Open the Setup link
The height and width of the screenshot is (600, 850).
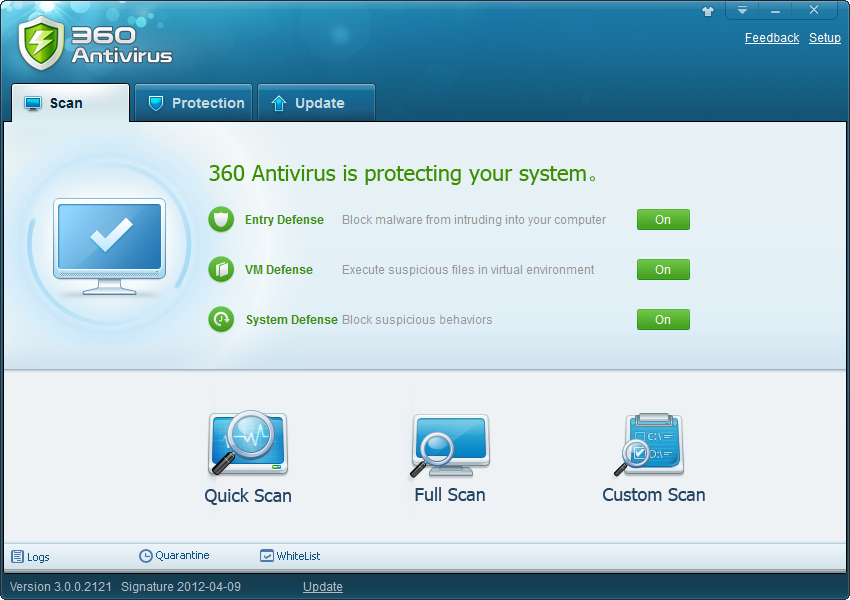[824, 38]
